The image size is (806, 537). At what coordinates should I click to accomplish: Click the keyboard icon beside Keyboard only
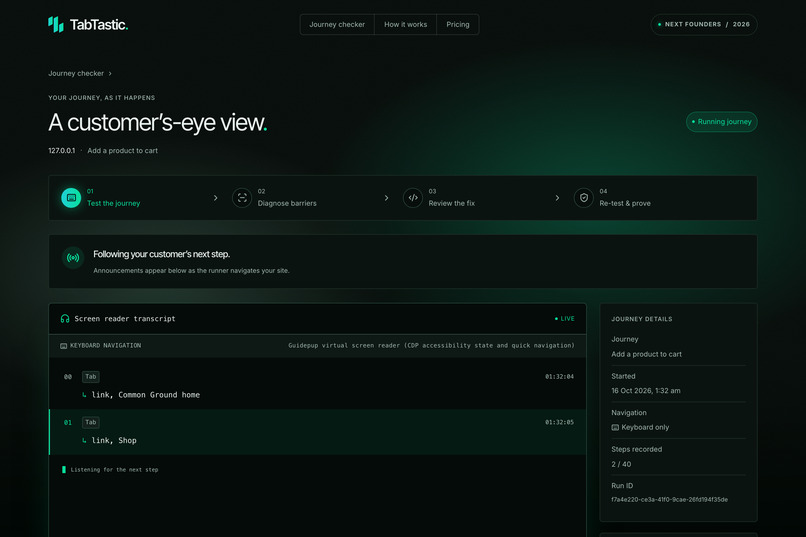click(615, 428)
